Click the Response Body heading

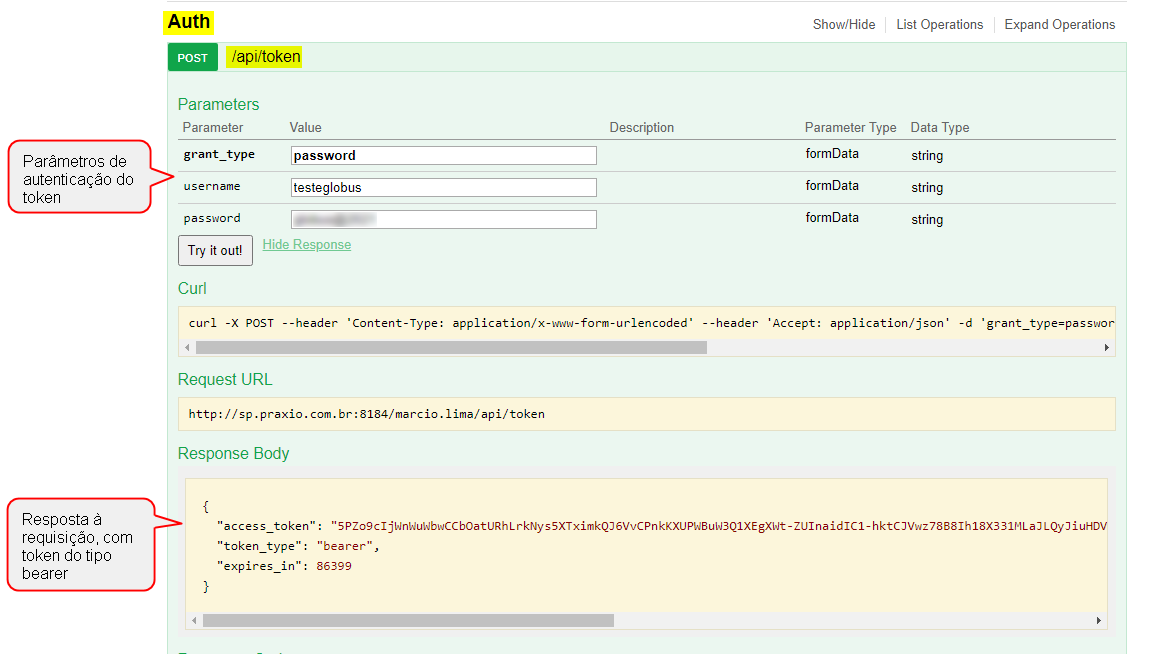tap(234, 453)
